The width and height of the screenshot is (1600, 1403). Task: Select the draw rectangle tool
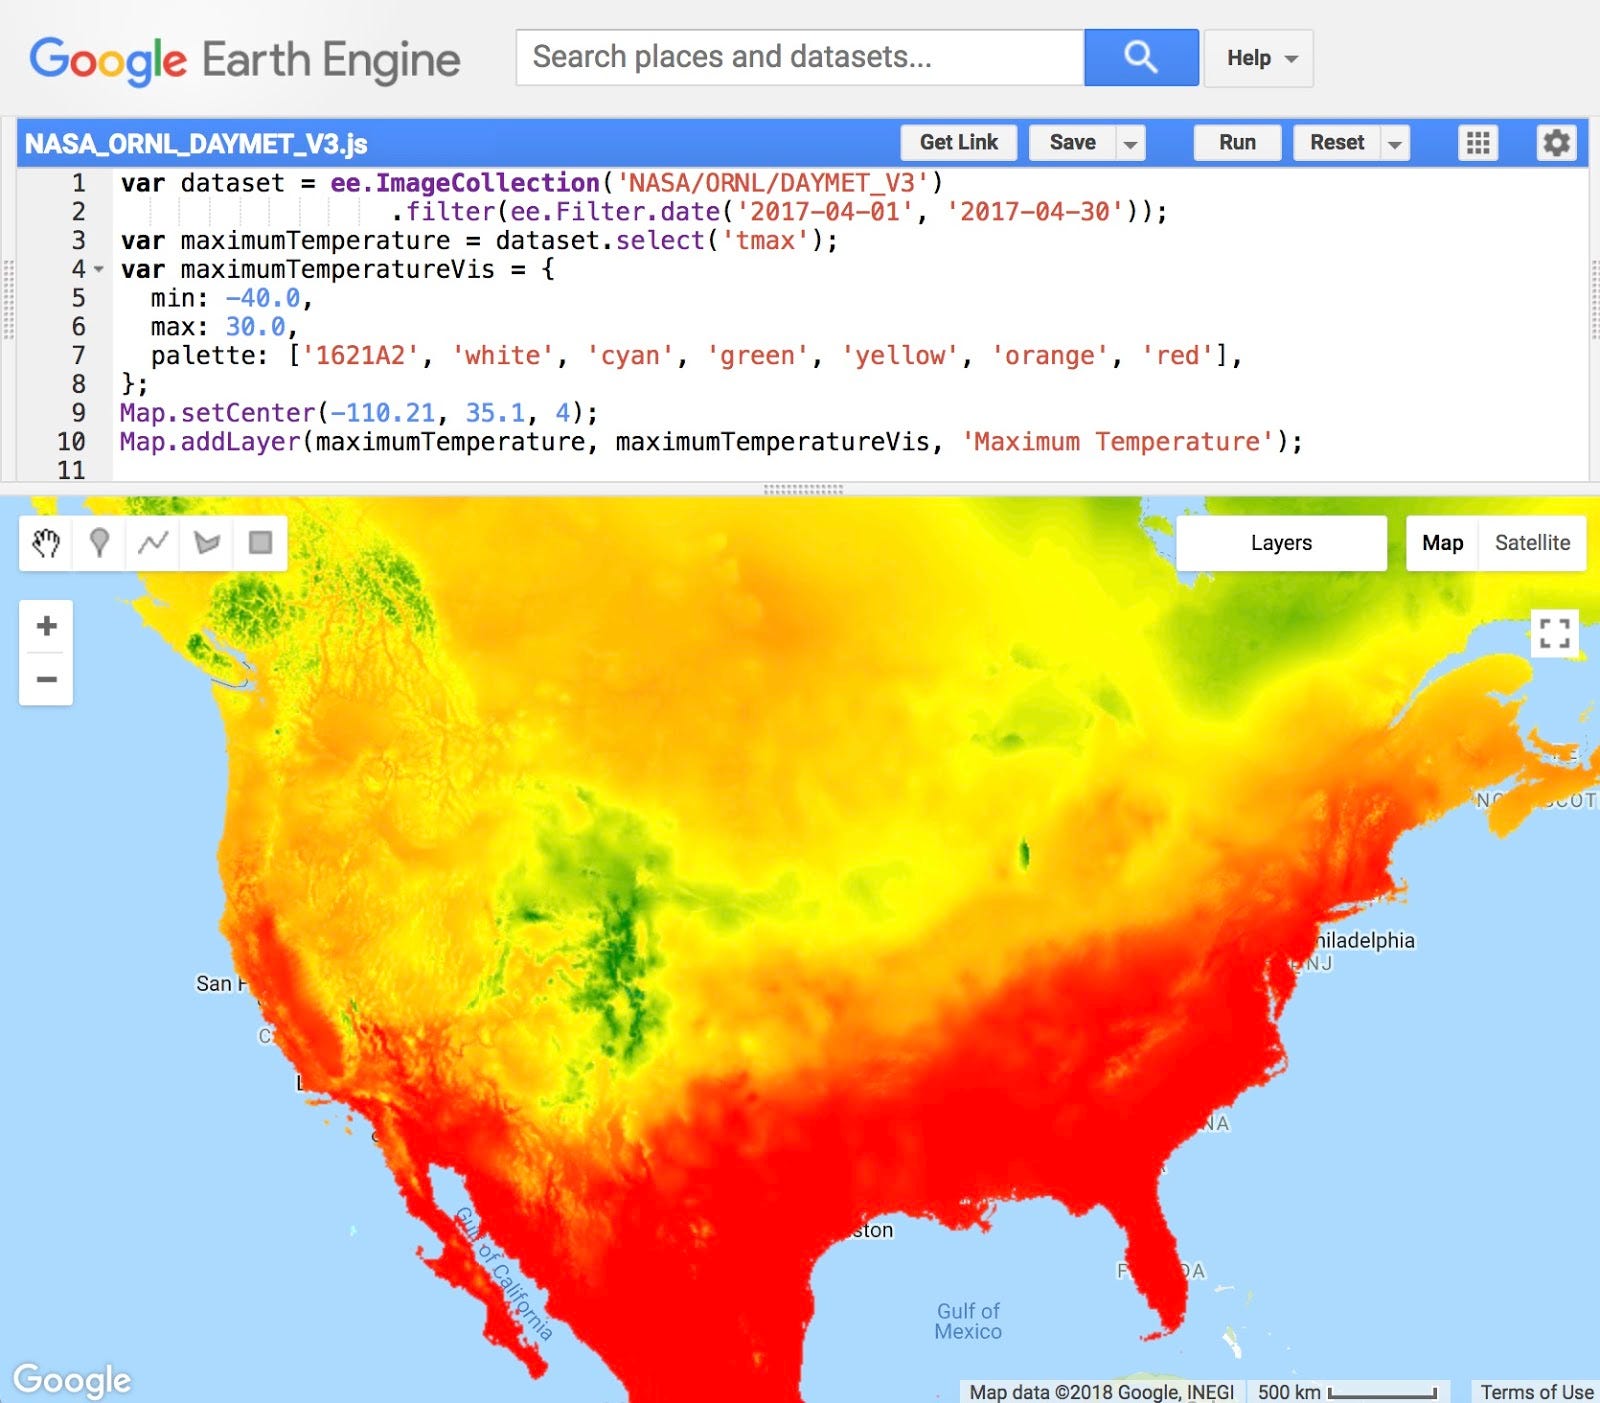click(x=261, y=543)
